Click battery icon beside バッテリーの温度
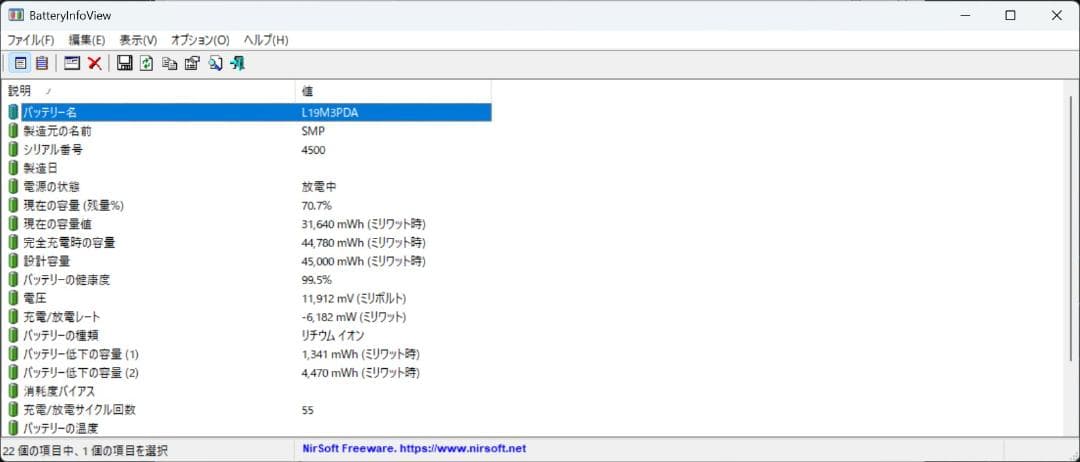The image size is (1080, 462). [13, 428]
